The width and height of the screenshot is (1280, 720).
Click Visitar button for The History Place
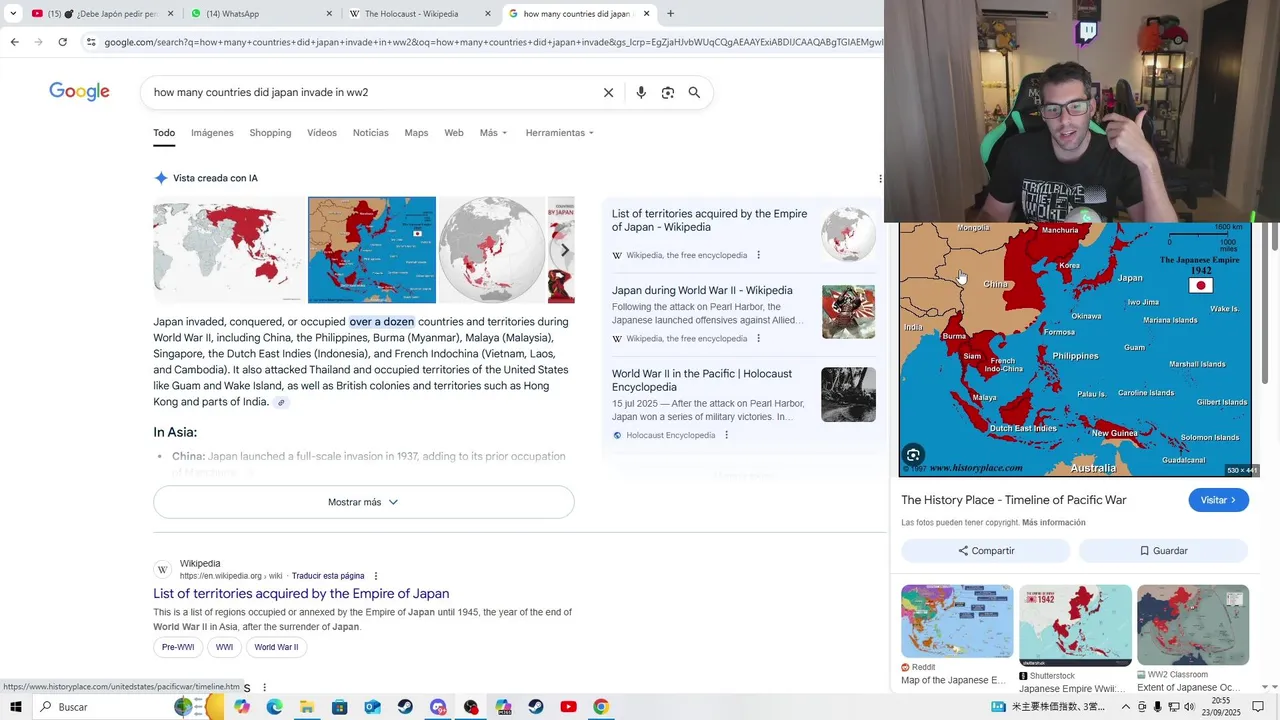[x=1218, y=500]
